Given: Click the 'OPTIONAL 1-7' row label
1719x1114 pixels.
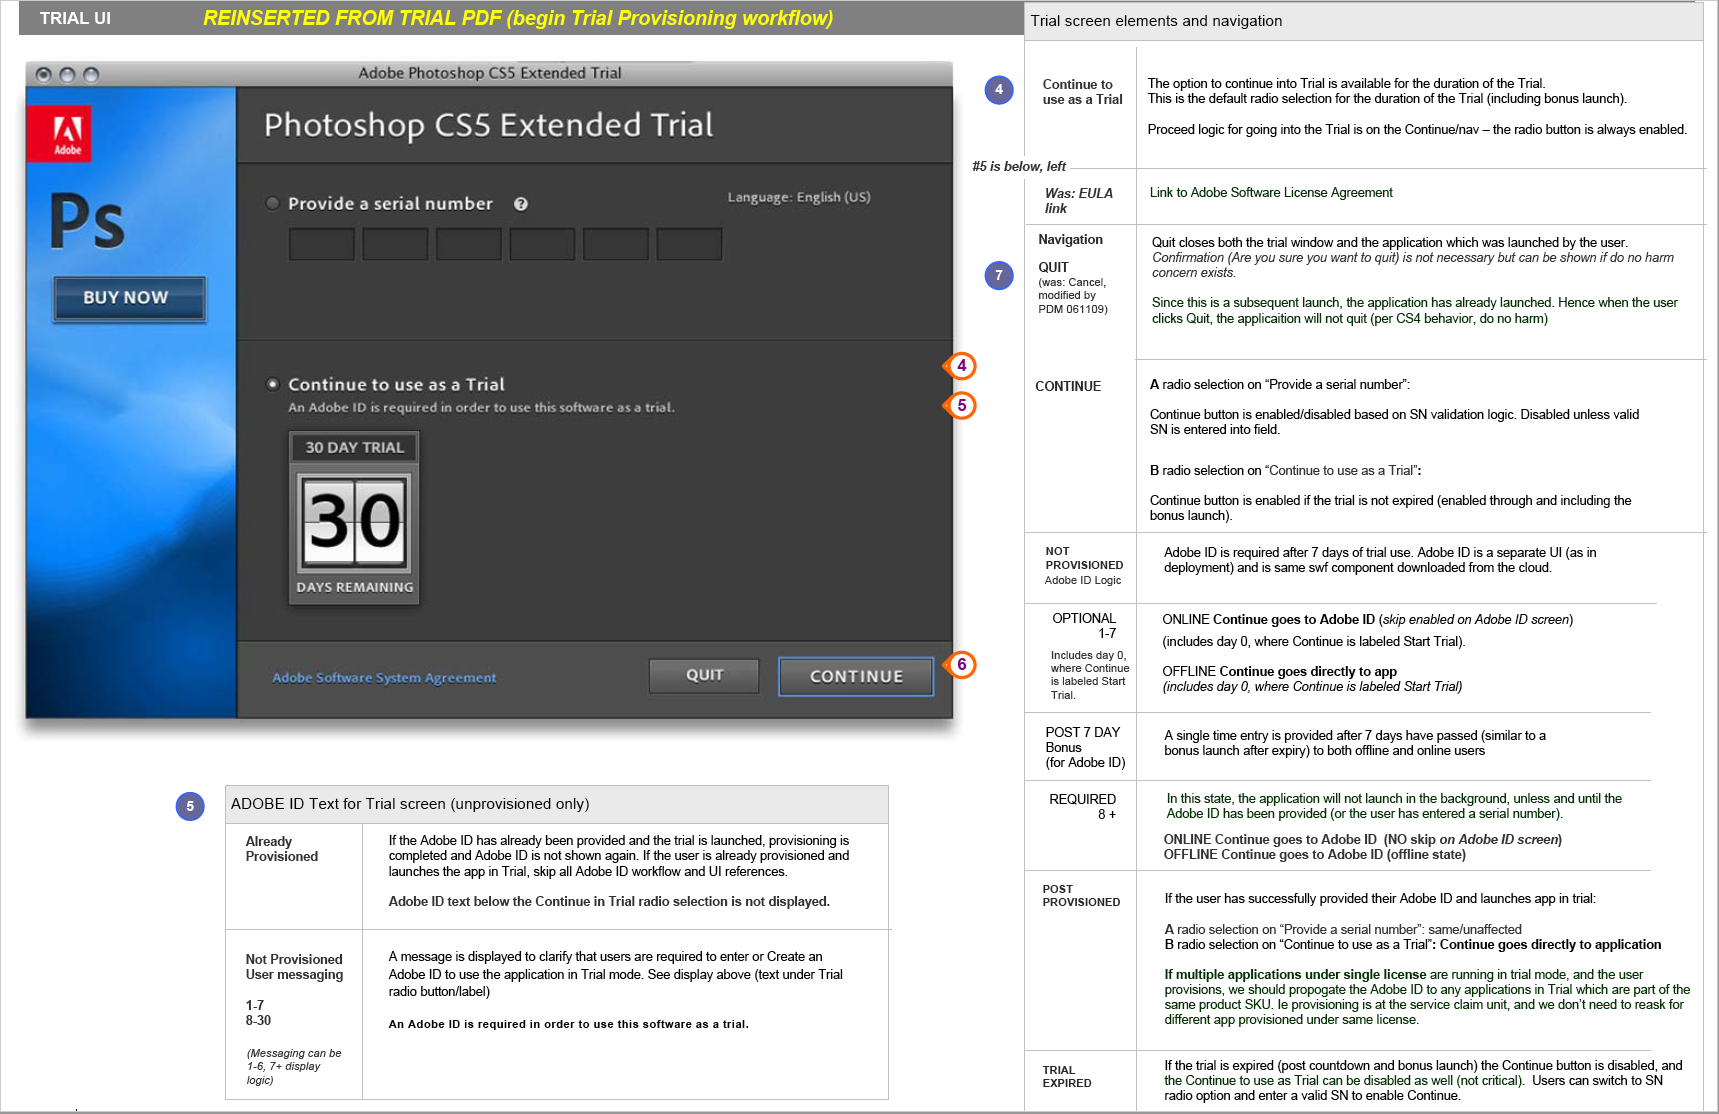Looking at the screenshot, I should pyautogui.click(x=1084, y=625).
